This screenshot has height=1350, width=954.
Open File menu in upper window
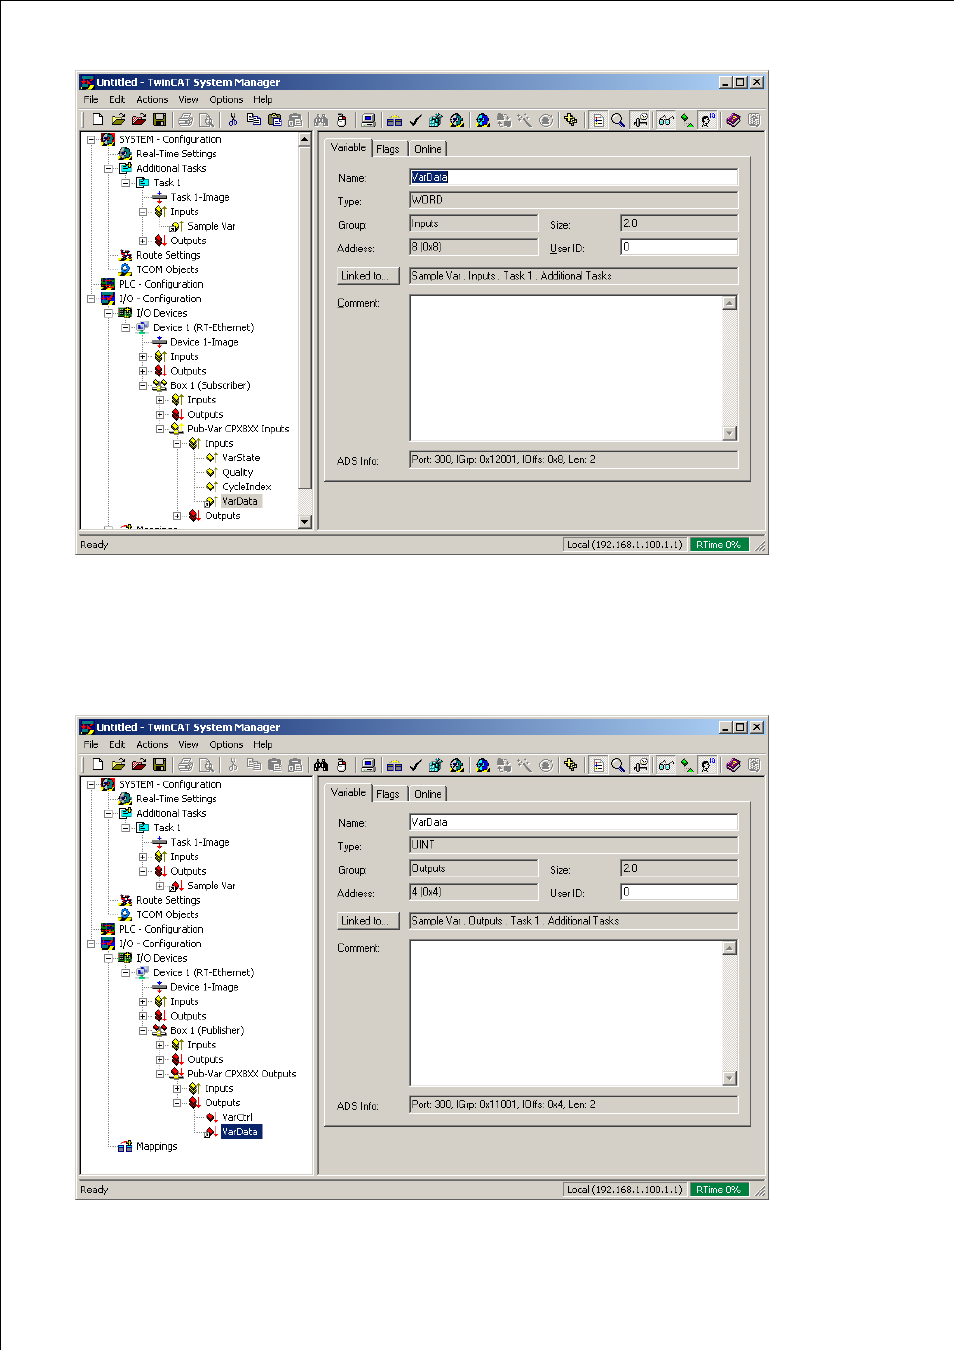(91, 100)
